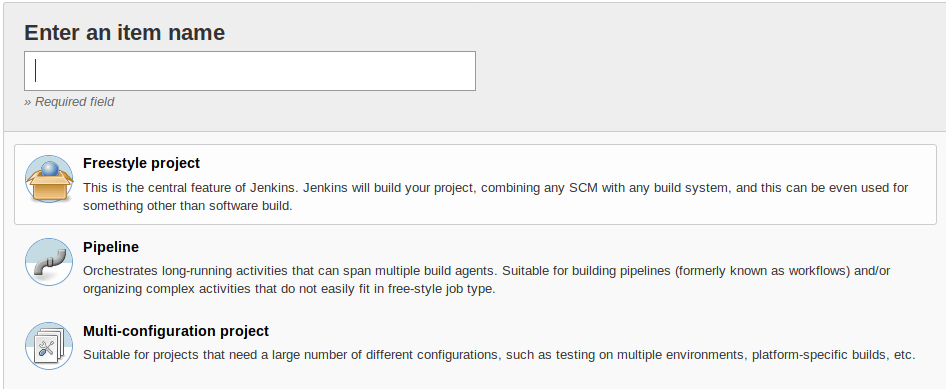Choose the Pipeline title
Viewport: 946px width, 389px height.
(111, 247)
